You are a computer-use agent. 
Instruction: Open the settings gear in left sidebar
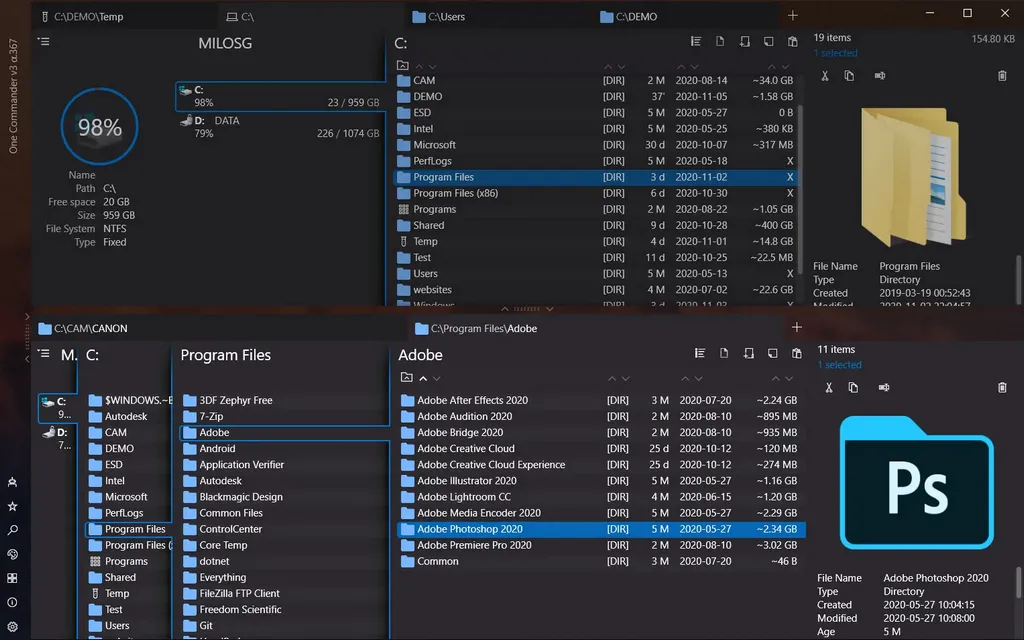pyautogui.click(x=12, y=626)
